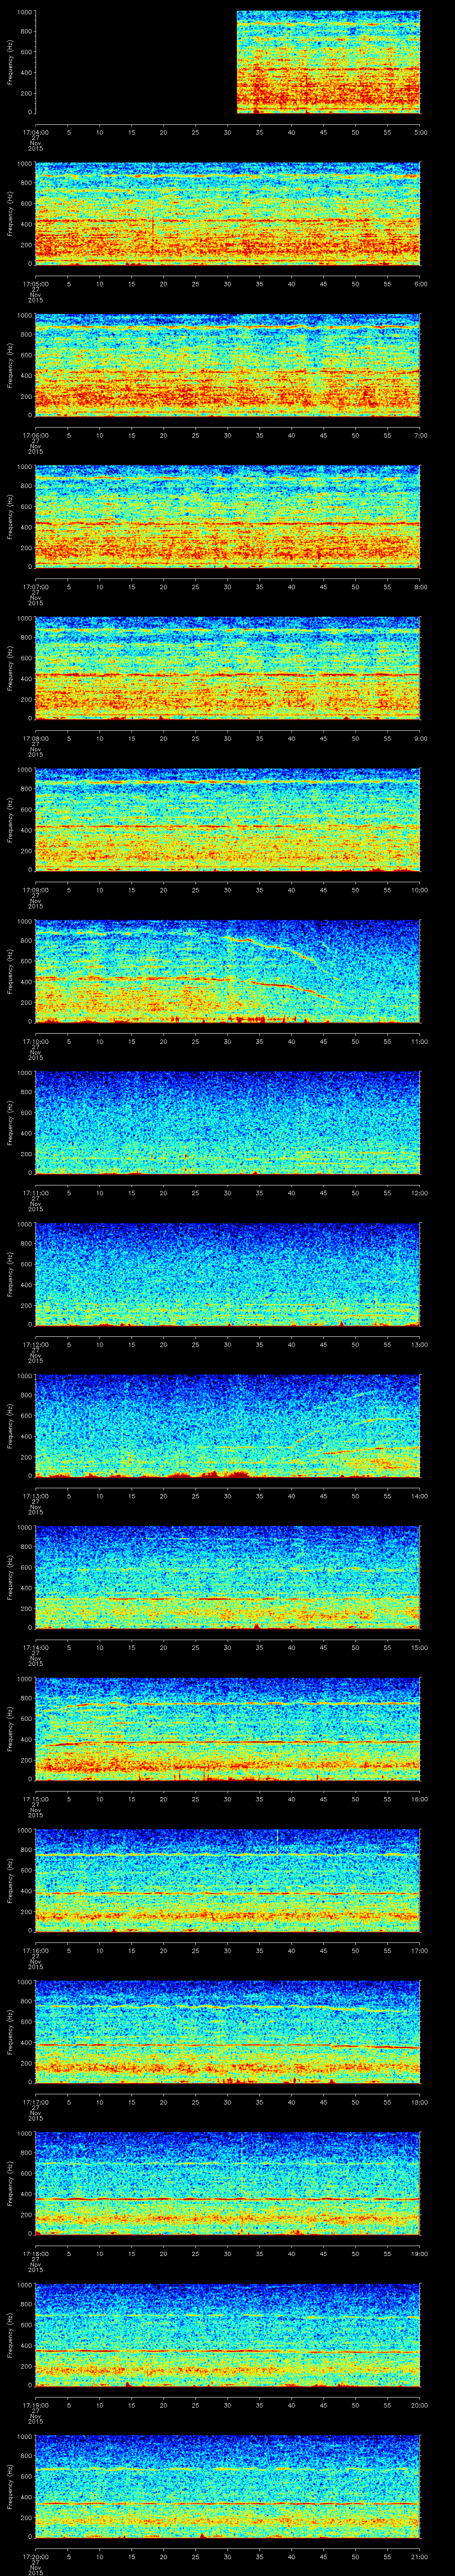Click the 14:00 end time label

pos(419,1495)
